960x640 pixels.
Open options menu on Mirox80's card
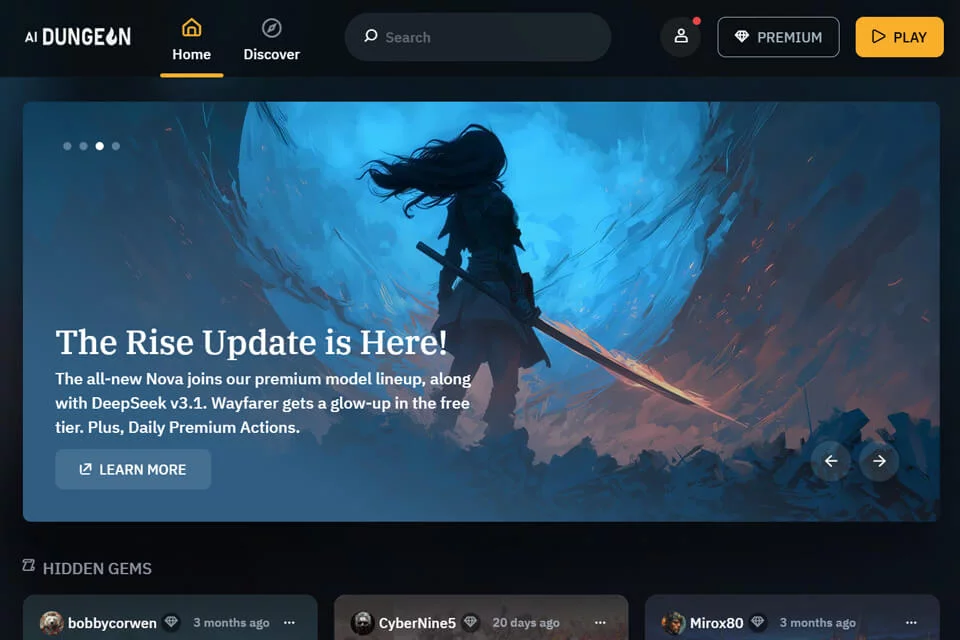[911, 623]
